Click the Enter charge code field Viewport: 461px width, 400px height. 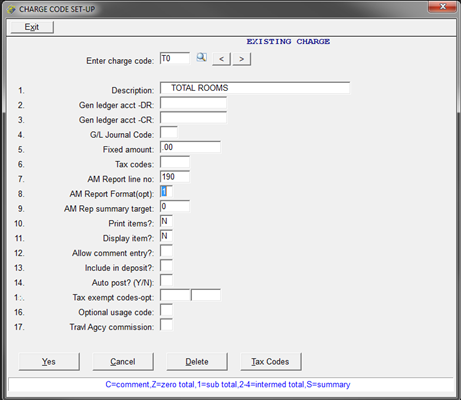click(175, 58)
